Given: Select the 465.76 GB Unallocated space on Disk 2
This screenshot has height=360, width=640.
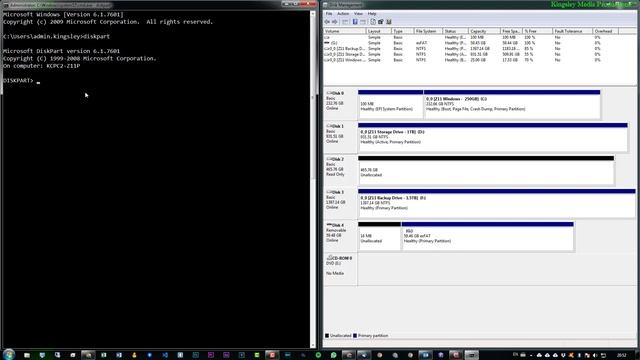Looking at the screenshot, I should [x=486, y=171].
